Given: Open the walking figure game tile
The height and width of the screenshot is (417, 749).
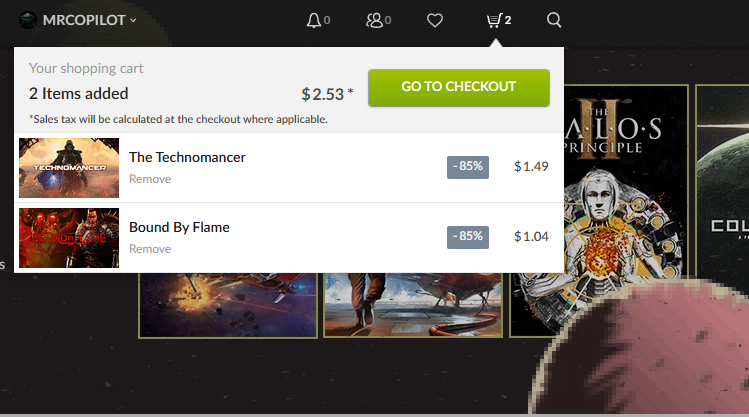Looking at the screenshot, I should pos(413,305).
